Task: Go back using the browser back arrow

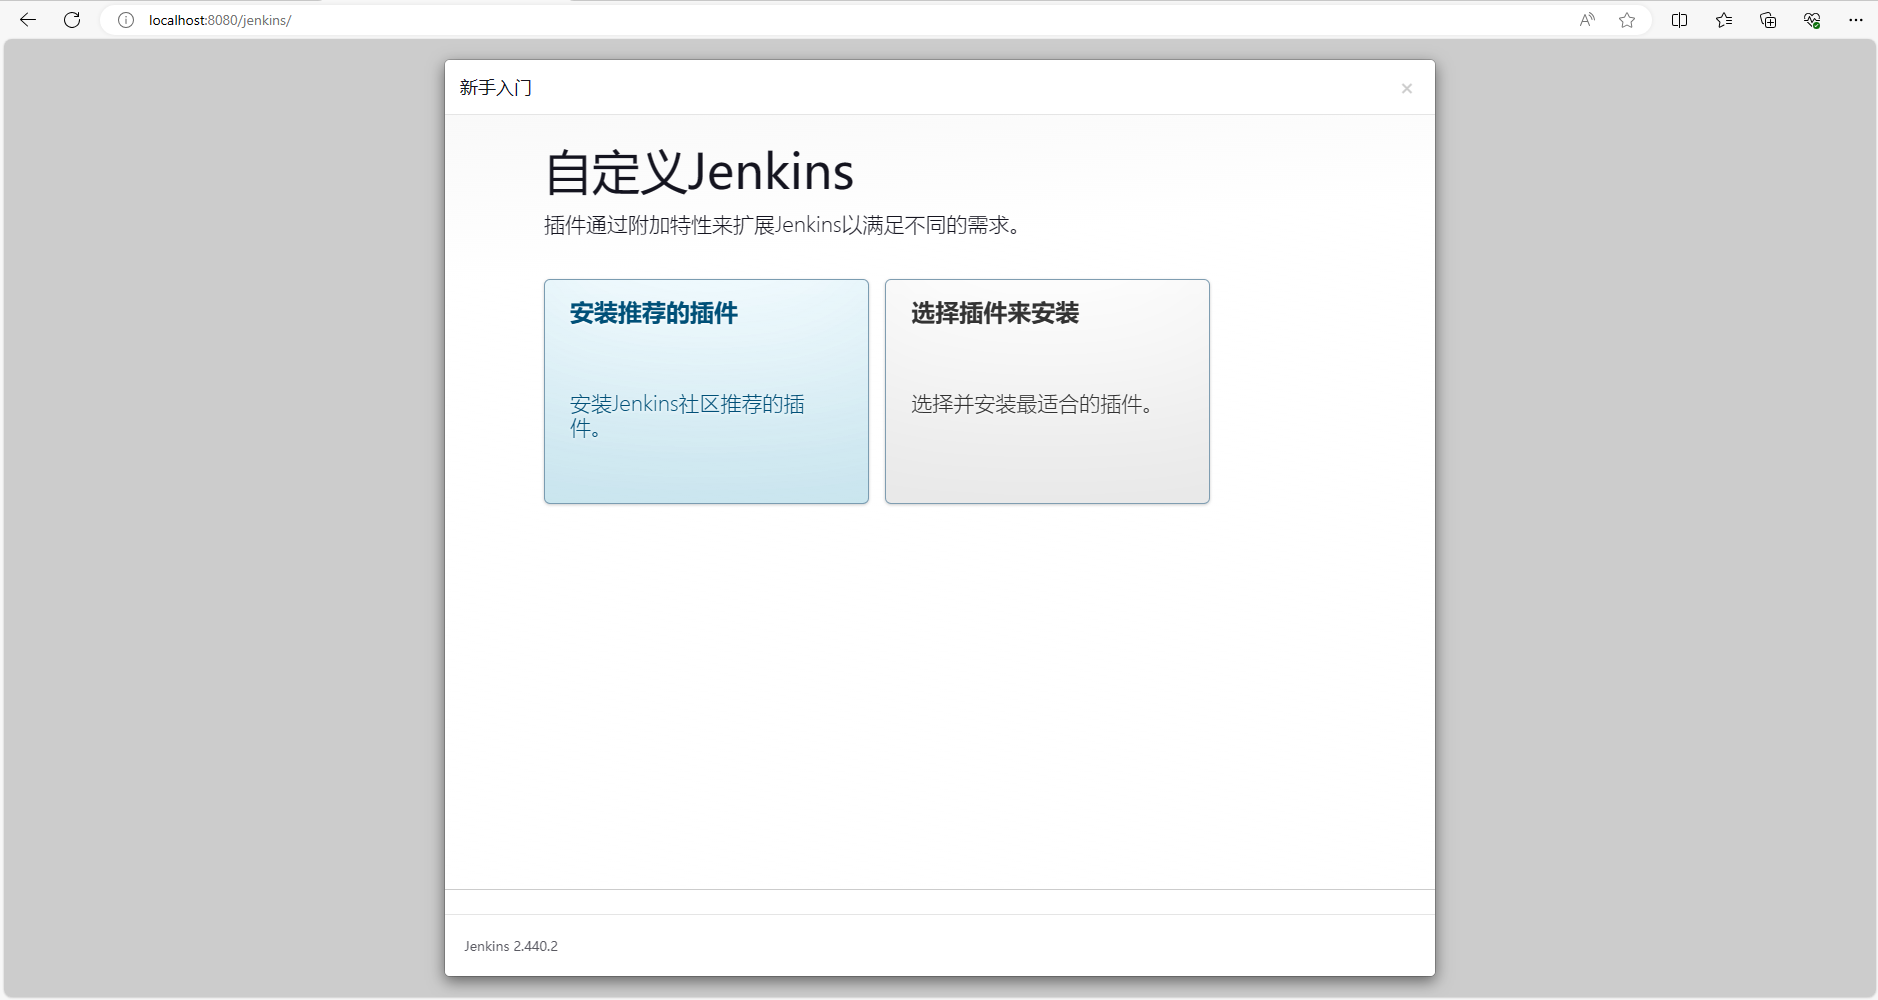Action: [x=28, y=20]
